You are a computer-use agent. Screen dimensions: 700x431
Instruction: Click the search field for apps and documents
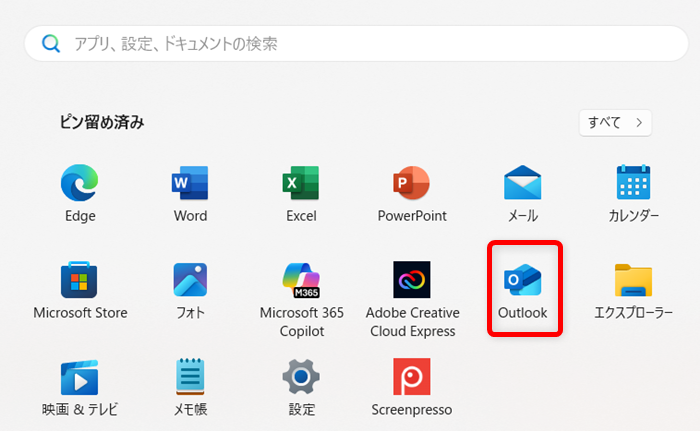tap(360, 44)
